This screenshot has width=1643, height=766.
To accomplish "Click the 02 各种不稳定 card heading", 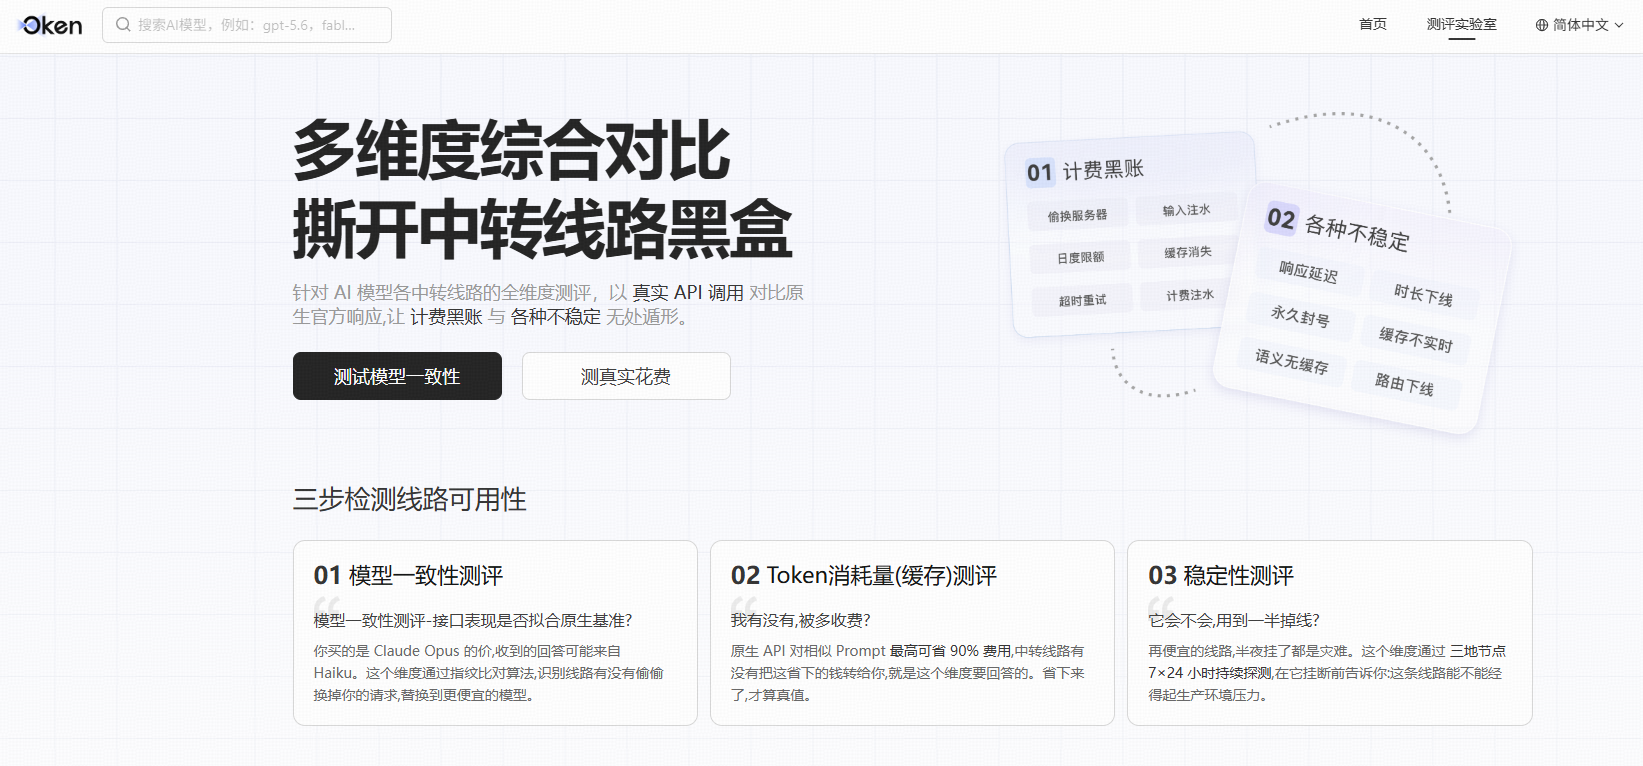I will (1338, 227).
